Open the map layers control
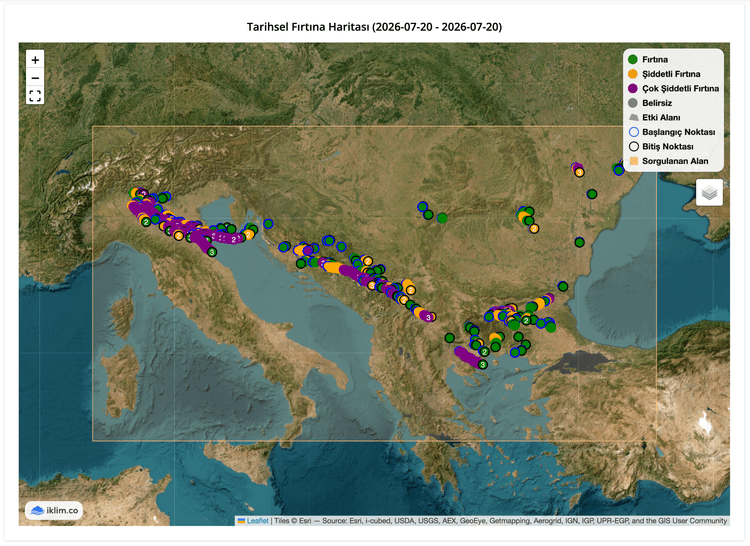Viewport: 750px width, 546px height. (x=709, y=193)
